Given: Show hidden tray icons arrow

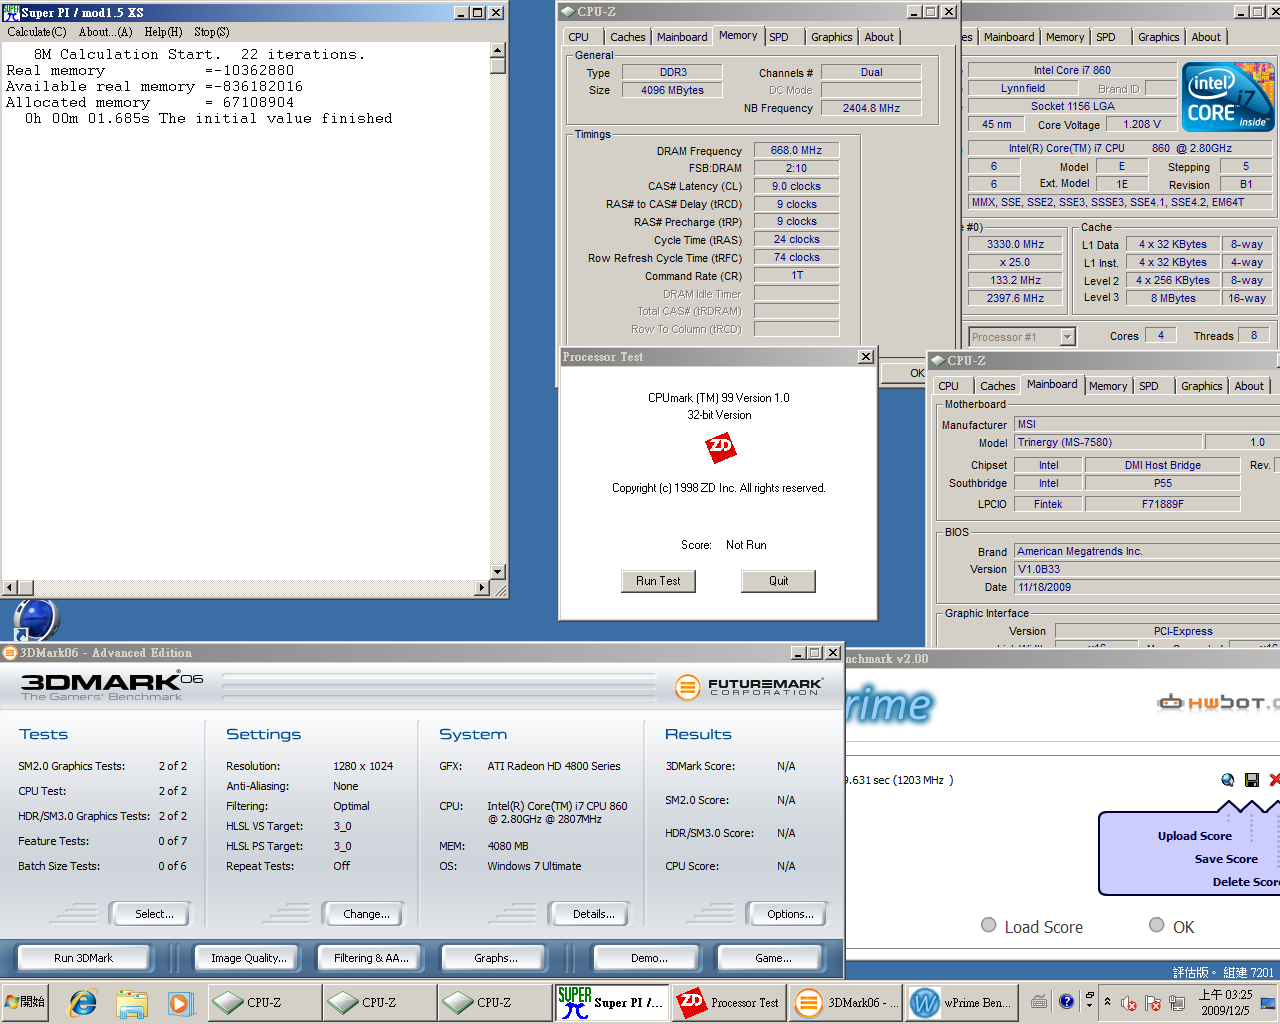Looking at the screenshot, I should (x=1107, y=1001).
